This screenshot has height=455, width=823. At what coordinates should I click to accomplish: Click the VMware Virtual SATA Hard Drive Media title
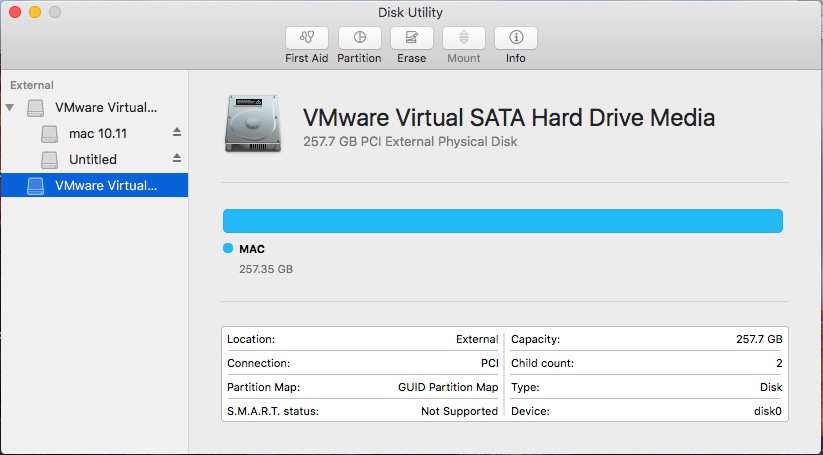coord(509,118)
